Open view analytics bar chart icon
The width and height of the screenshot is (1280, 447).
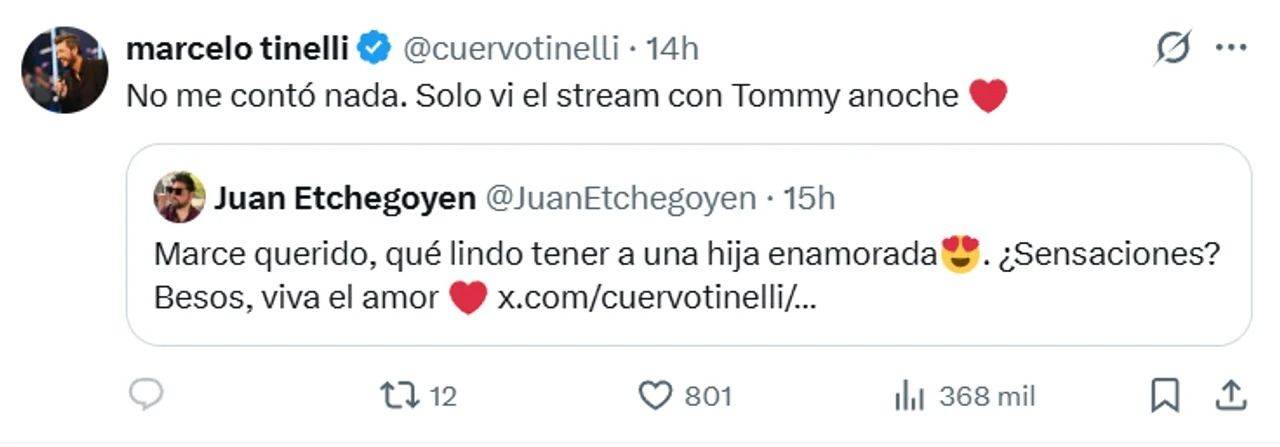click(x=908, y=396)
